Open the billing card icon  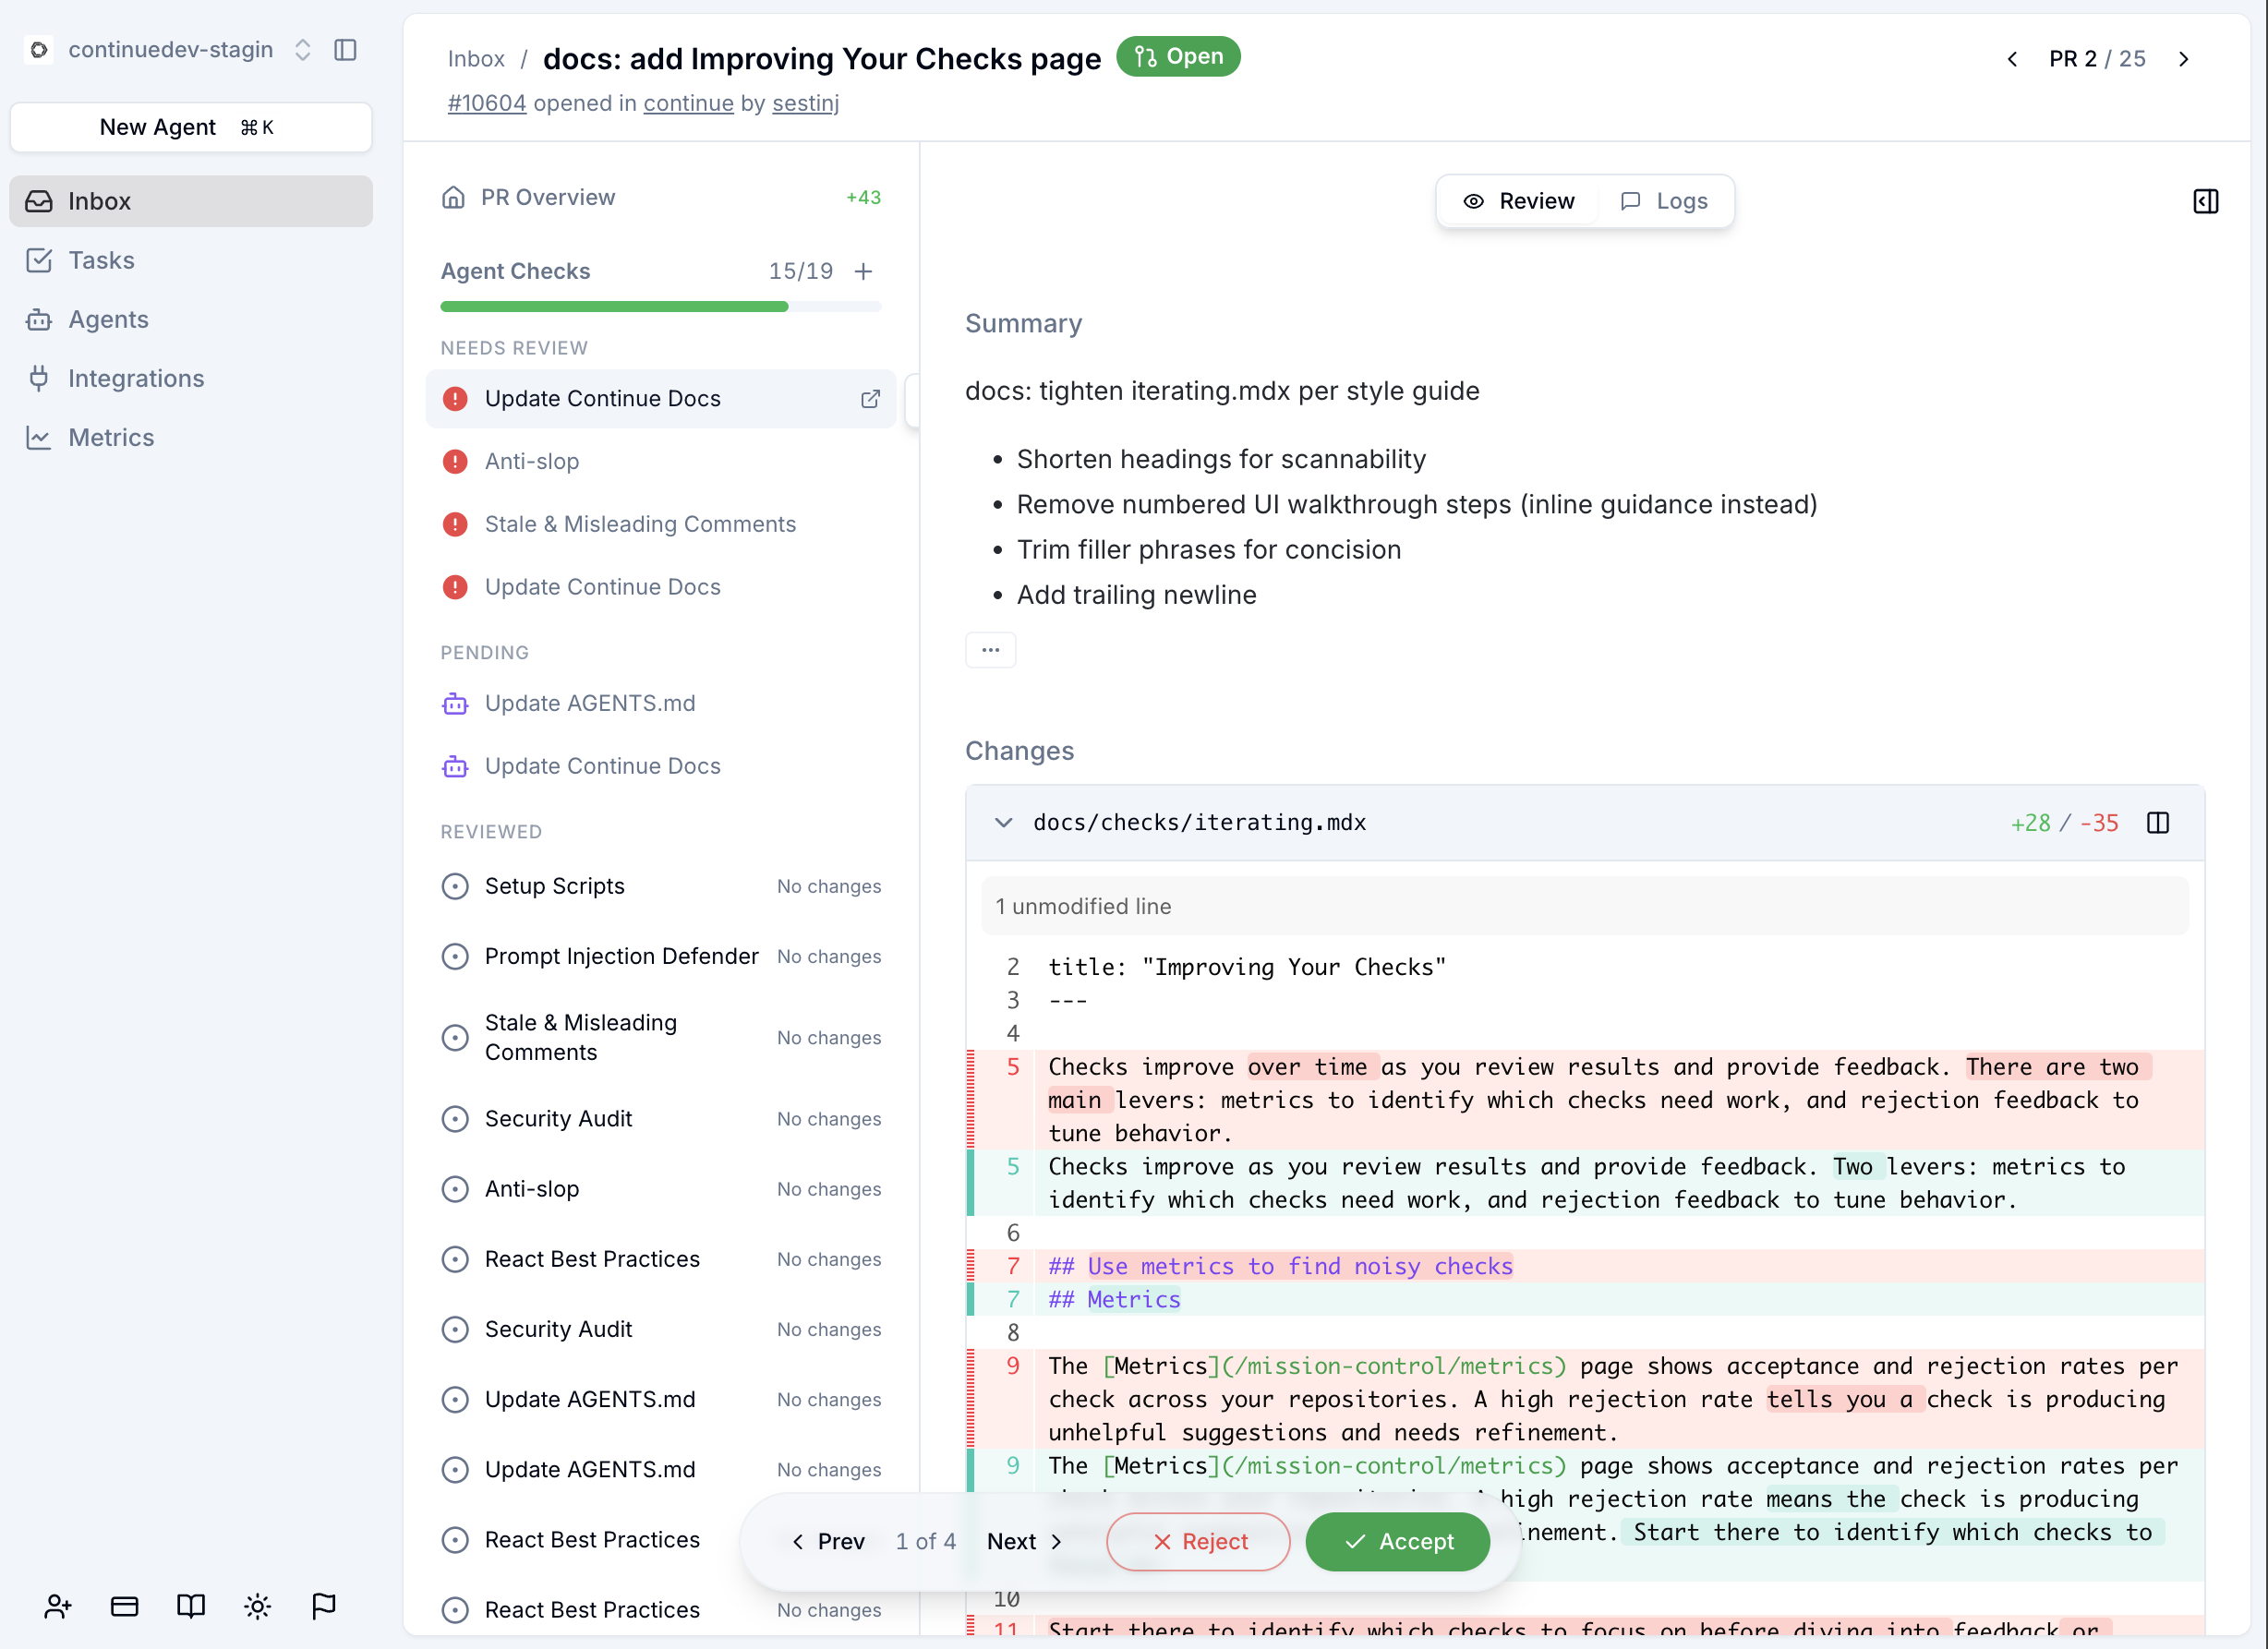point(124,1606)
